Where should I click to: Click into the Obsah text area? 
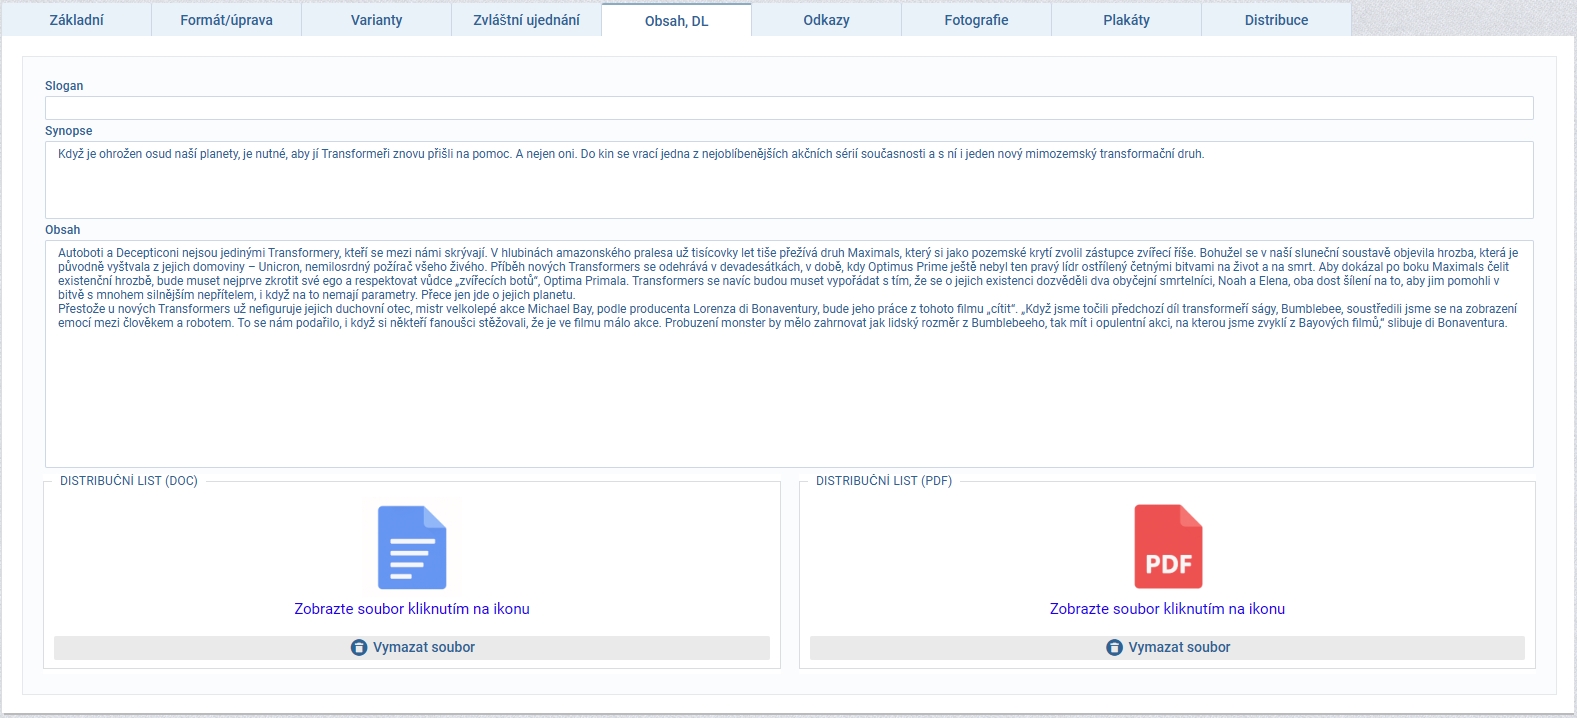coord(789,354)
